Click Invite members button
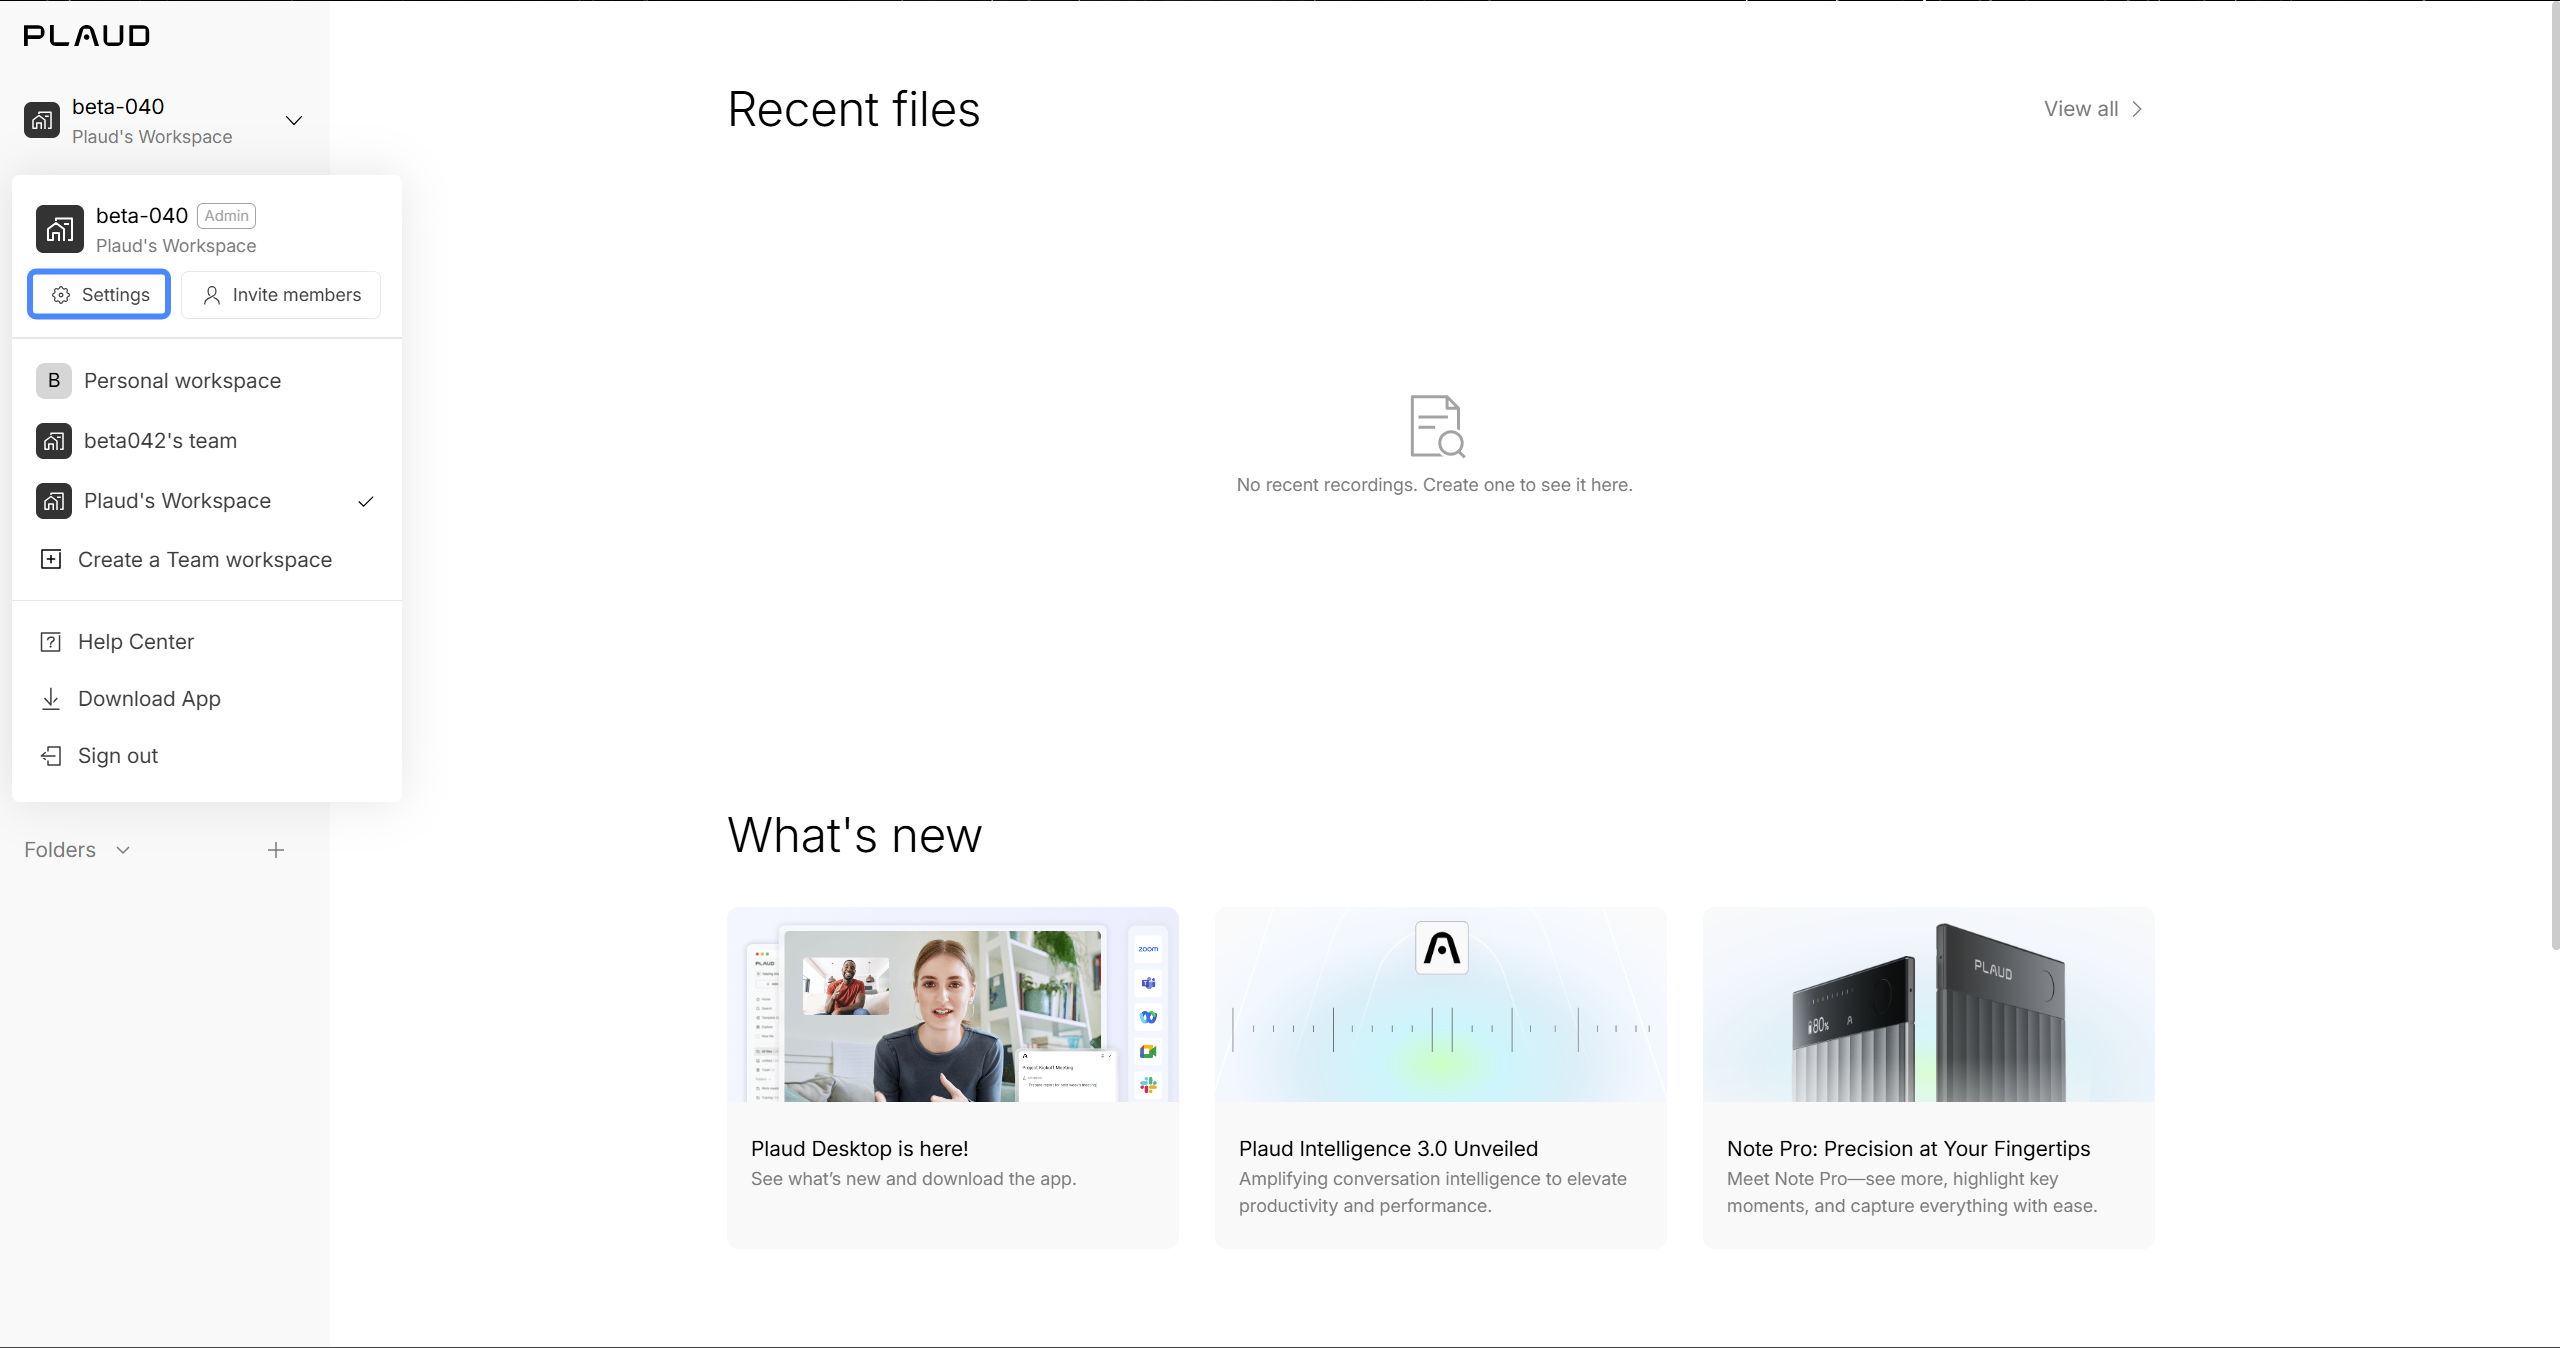The height and width of the screenshot is (1348, 2560). click(x=281, y=295)
